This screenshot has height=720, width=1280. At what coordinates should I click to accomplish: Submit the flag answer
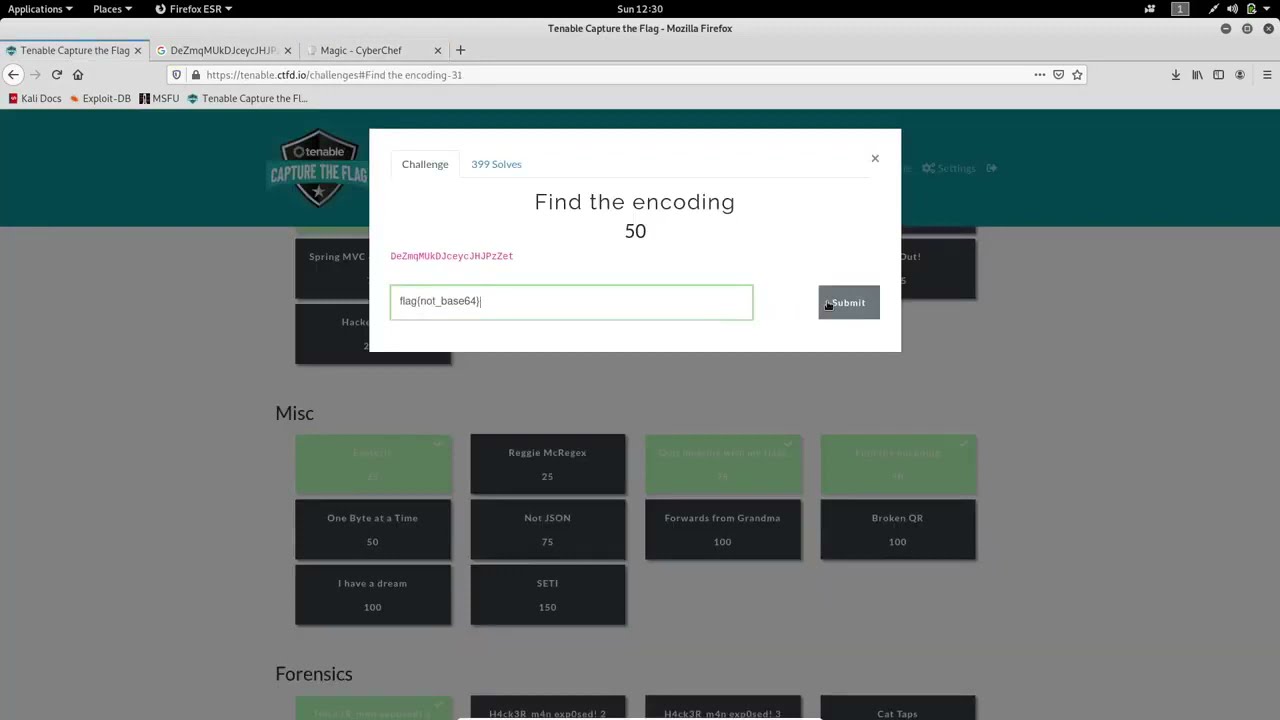pos(849,303)
